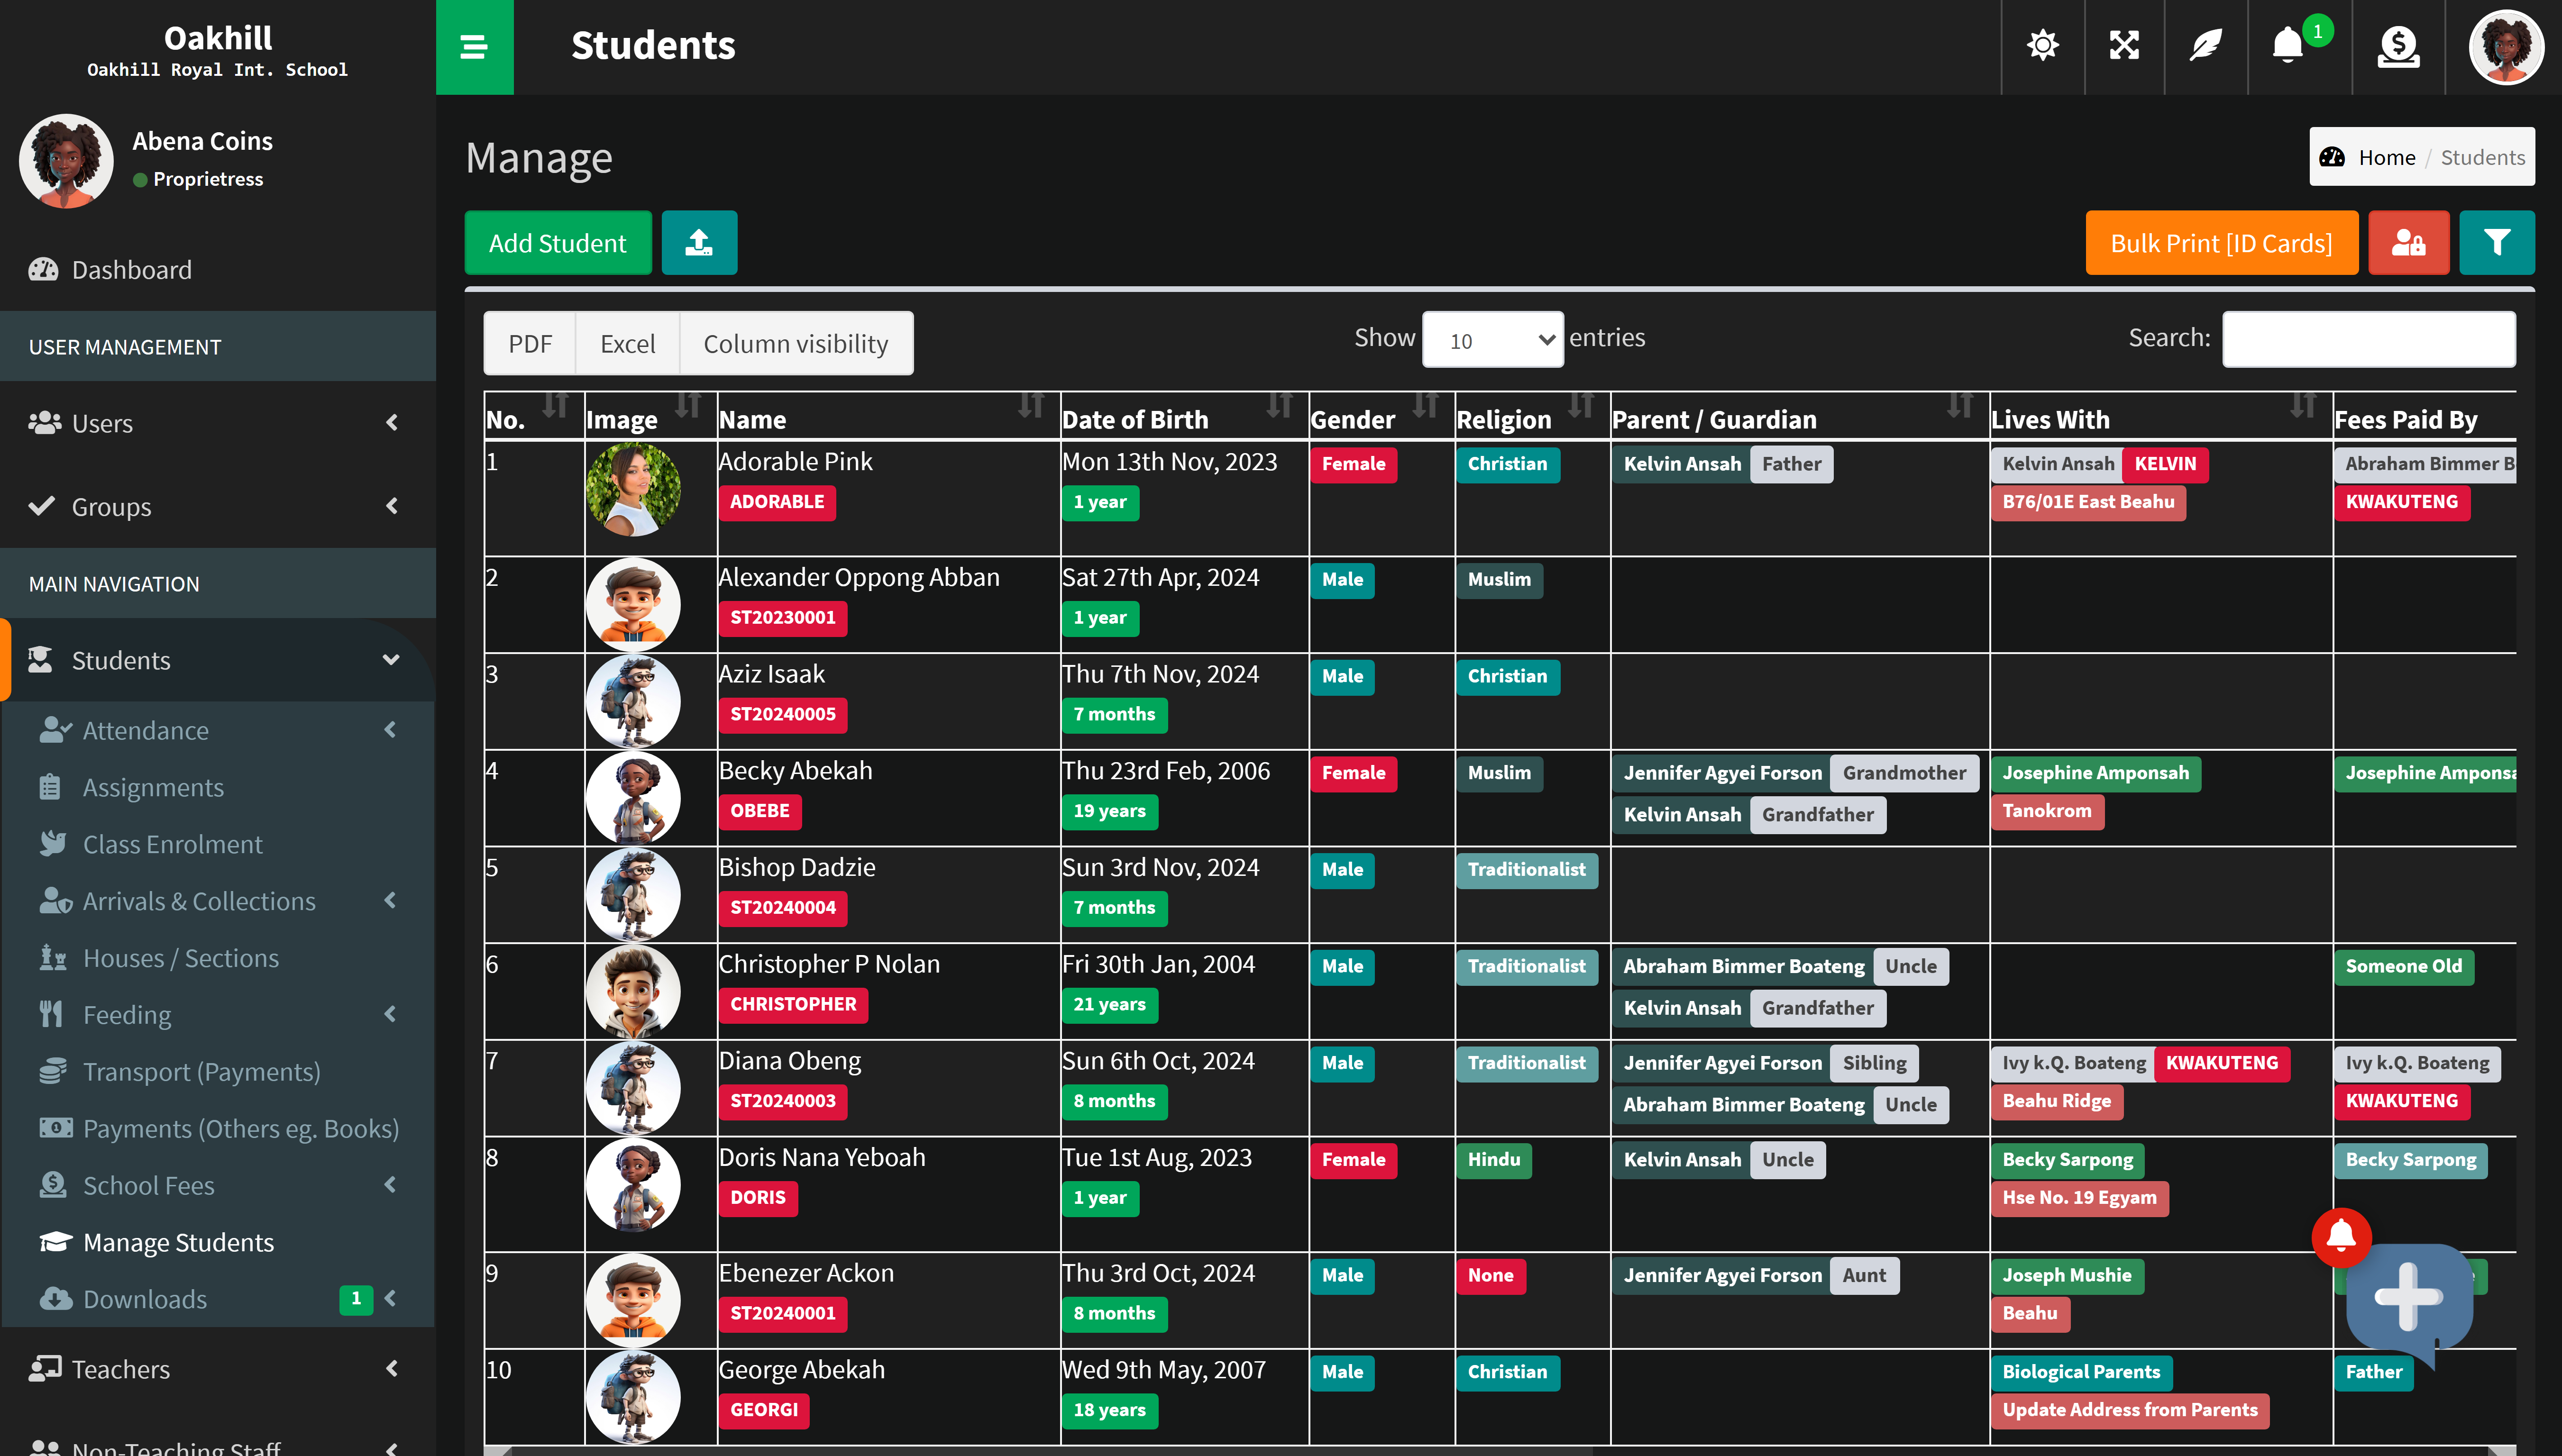Click Bulk Print ID Cards button

2220,242
